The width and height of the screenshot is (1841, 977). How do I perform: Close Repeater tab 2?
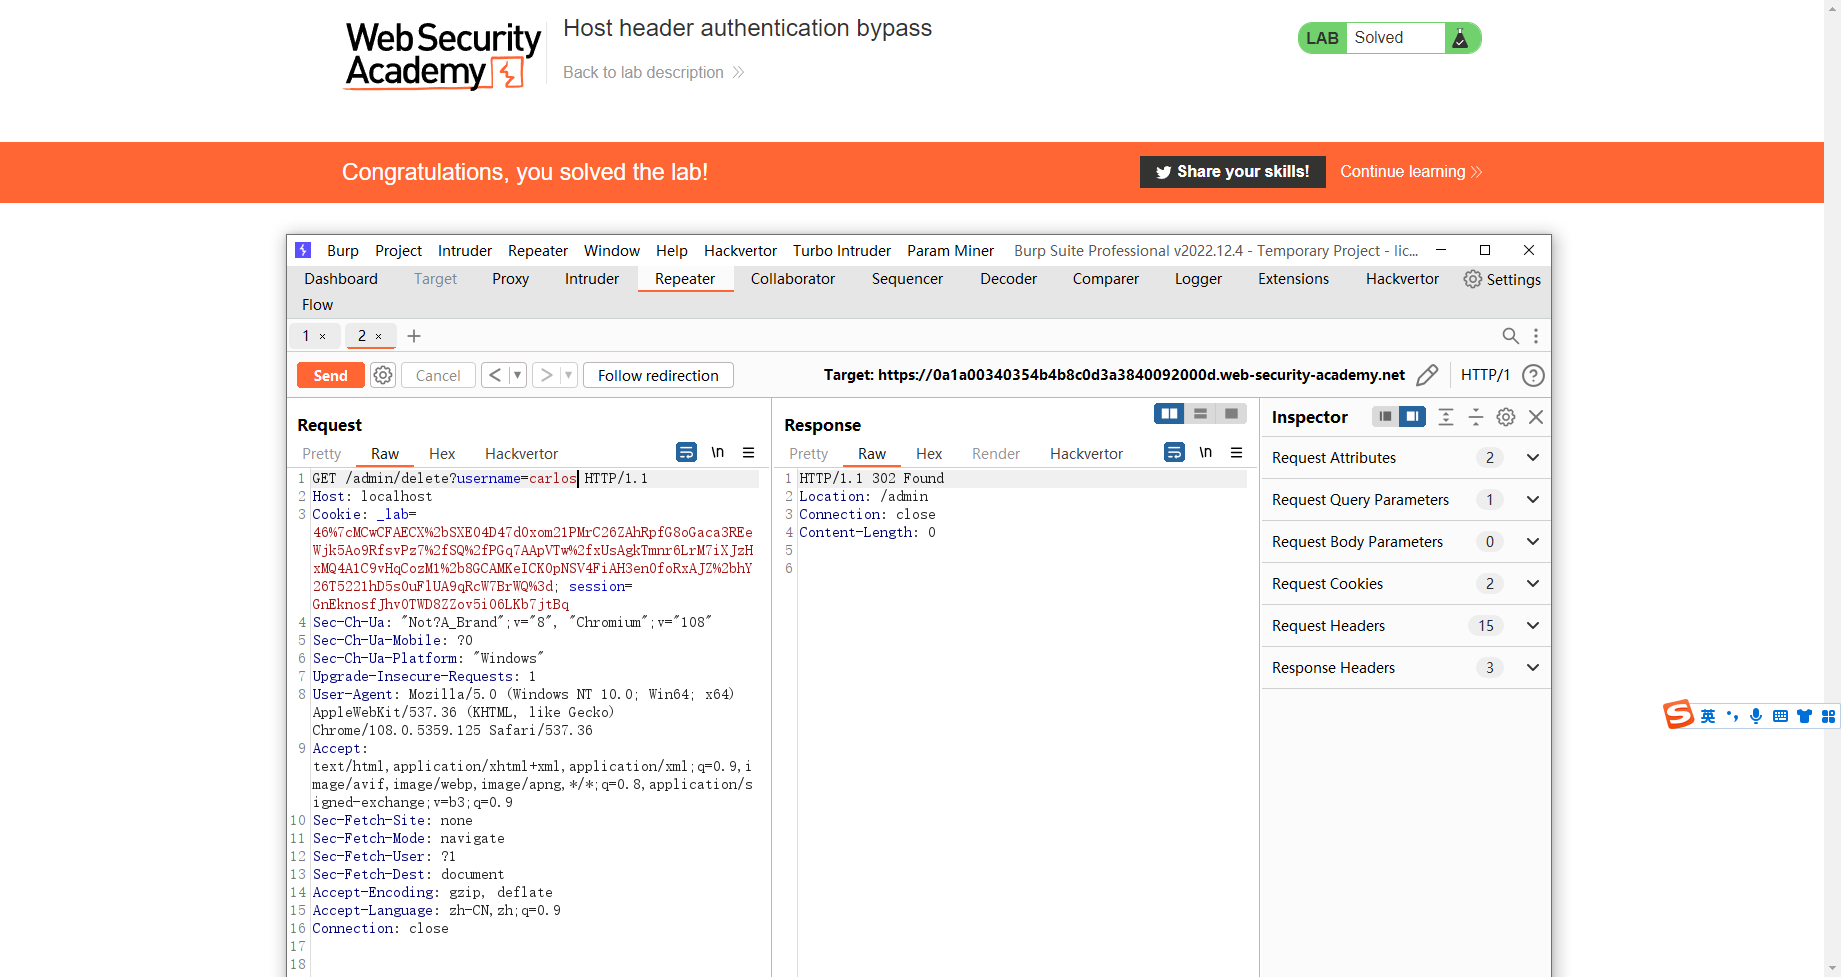coord(378,337)
